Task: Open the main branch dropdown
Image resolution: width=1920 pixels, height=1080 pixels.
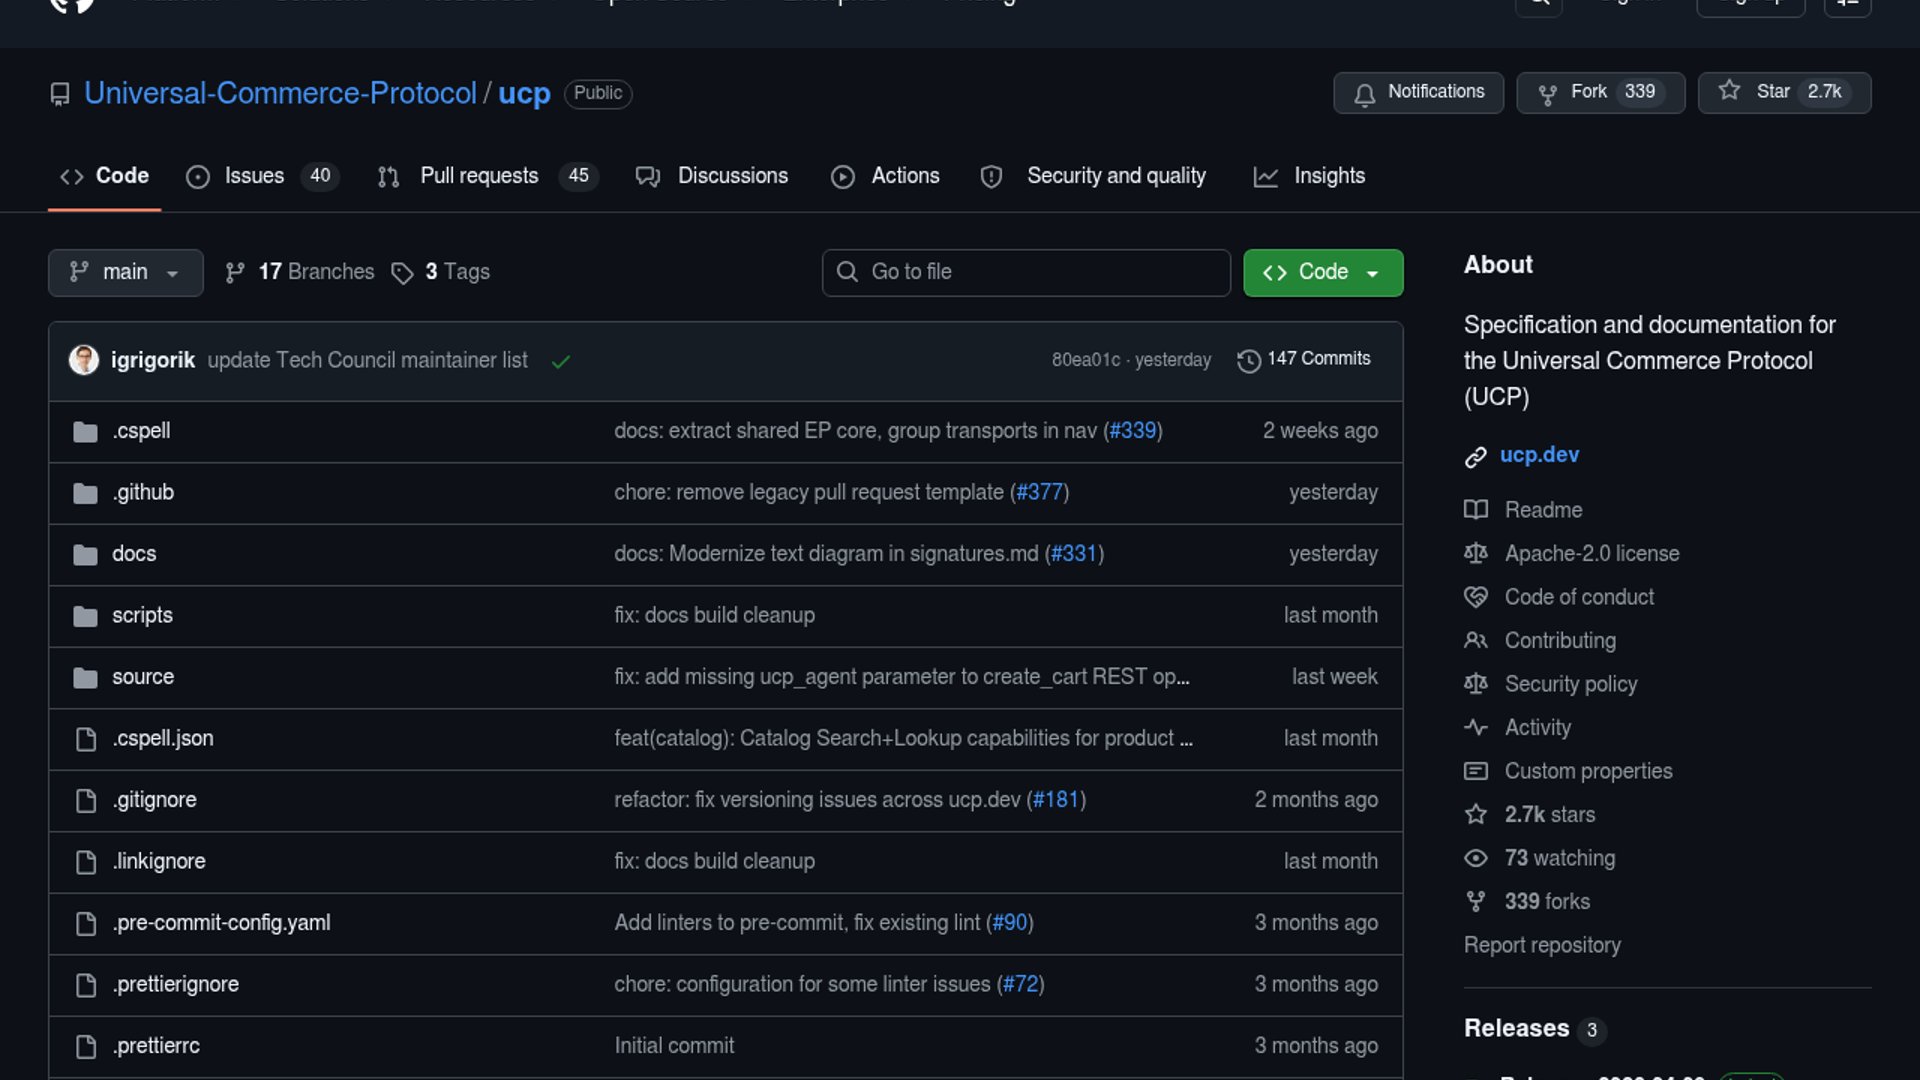Action: [x=125, y=272]
